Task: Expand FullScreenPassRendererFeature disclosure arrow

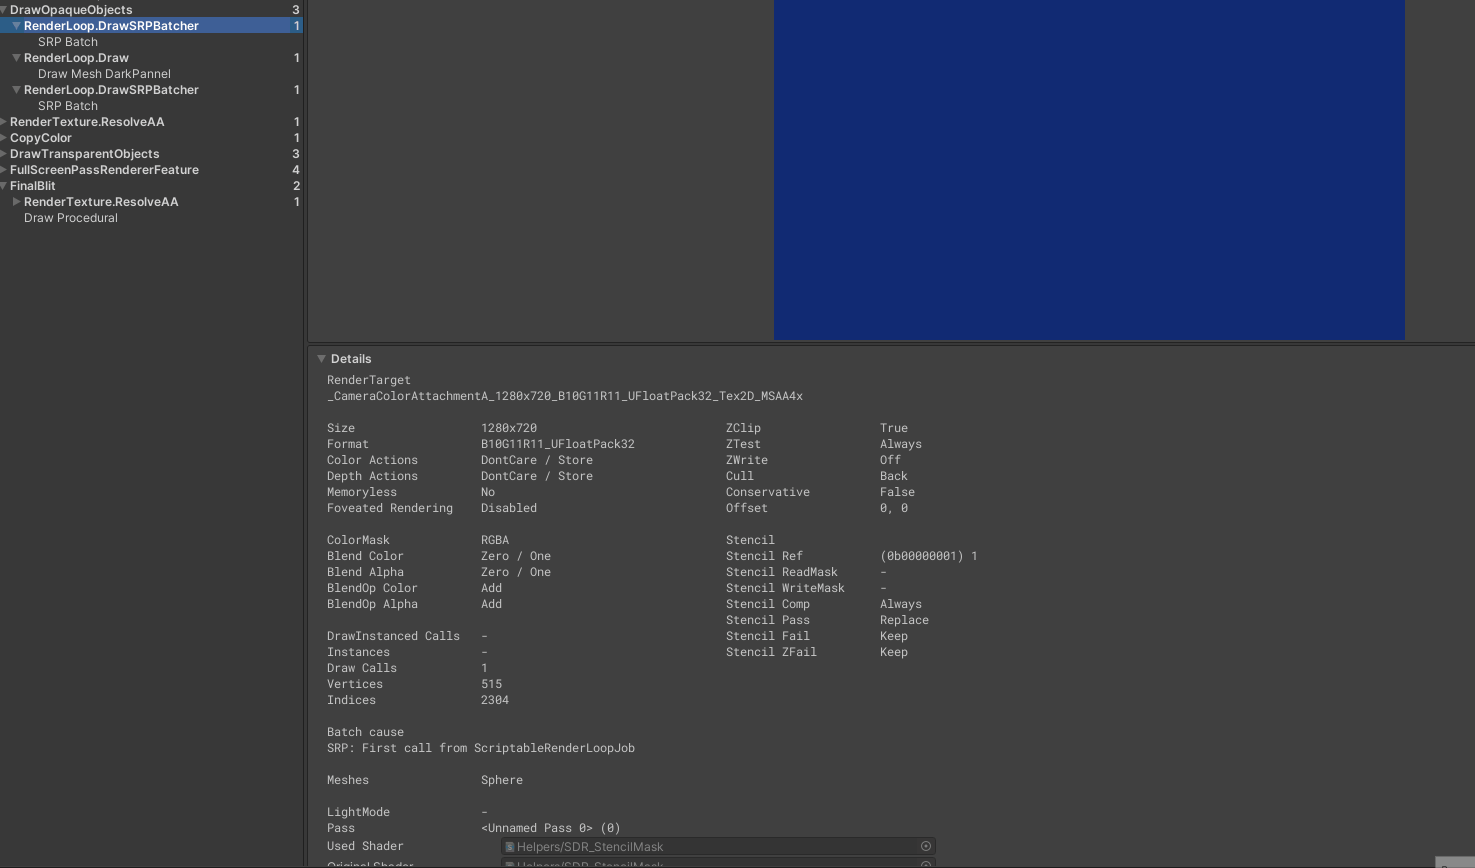Action: click(x=4, y=170)
